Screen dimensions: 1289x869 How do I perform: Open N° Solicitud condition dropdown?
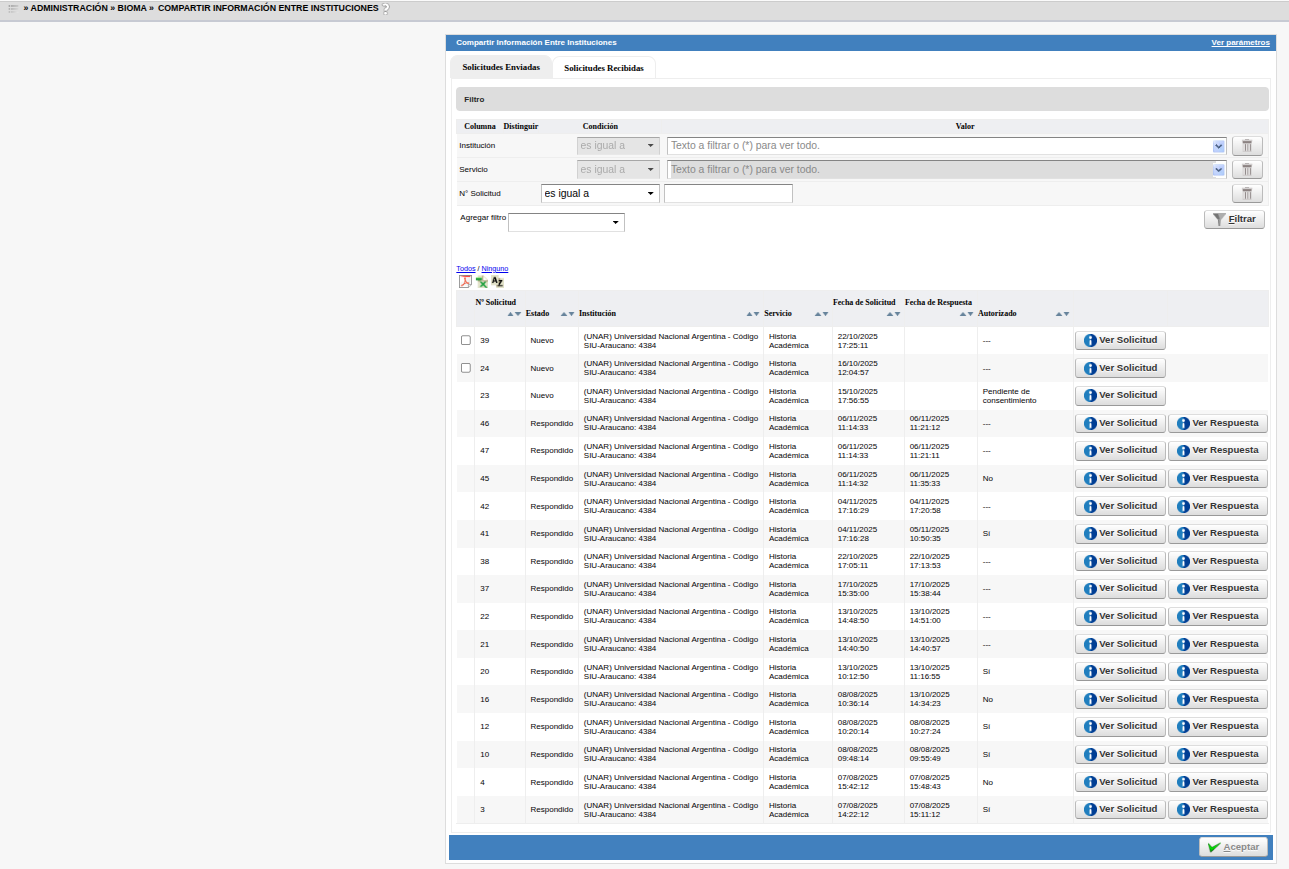click(x=599, y=194)
